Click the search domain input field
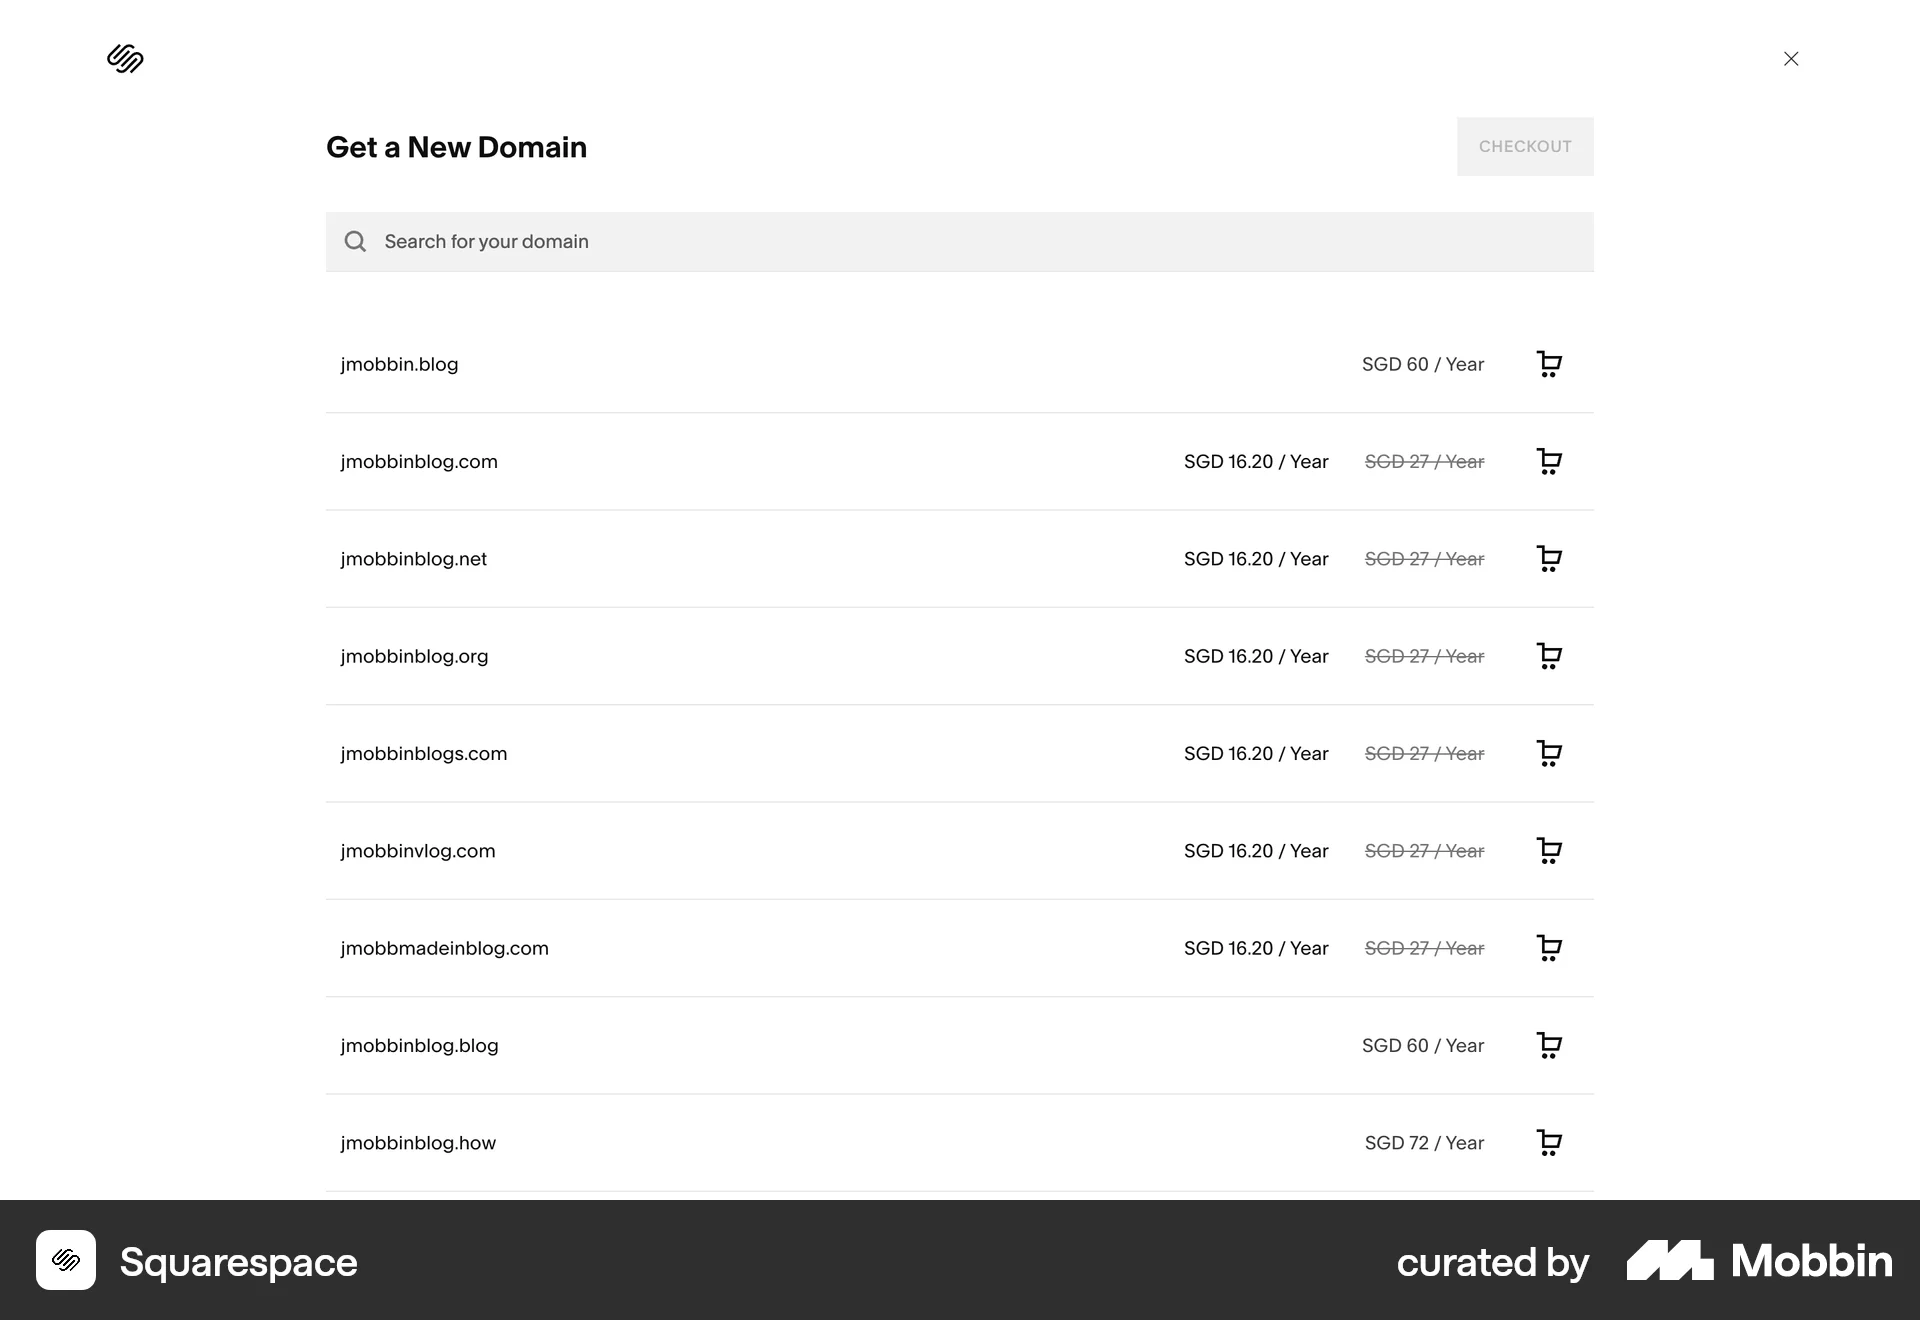1920x1320 pixels. [x=800, y=241]
